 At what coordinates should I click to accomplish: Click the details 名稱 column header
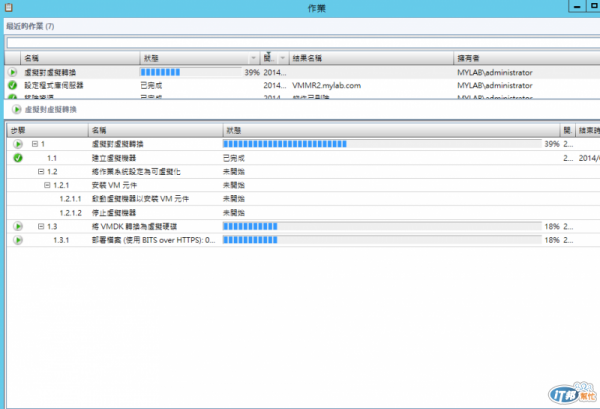(x=156, y=130)
